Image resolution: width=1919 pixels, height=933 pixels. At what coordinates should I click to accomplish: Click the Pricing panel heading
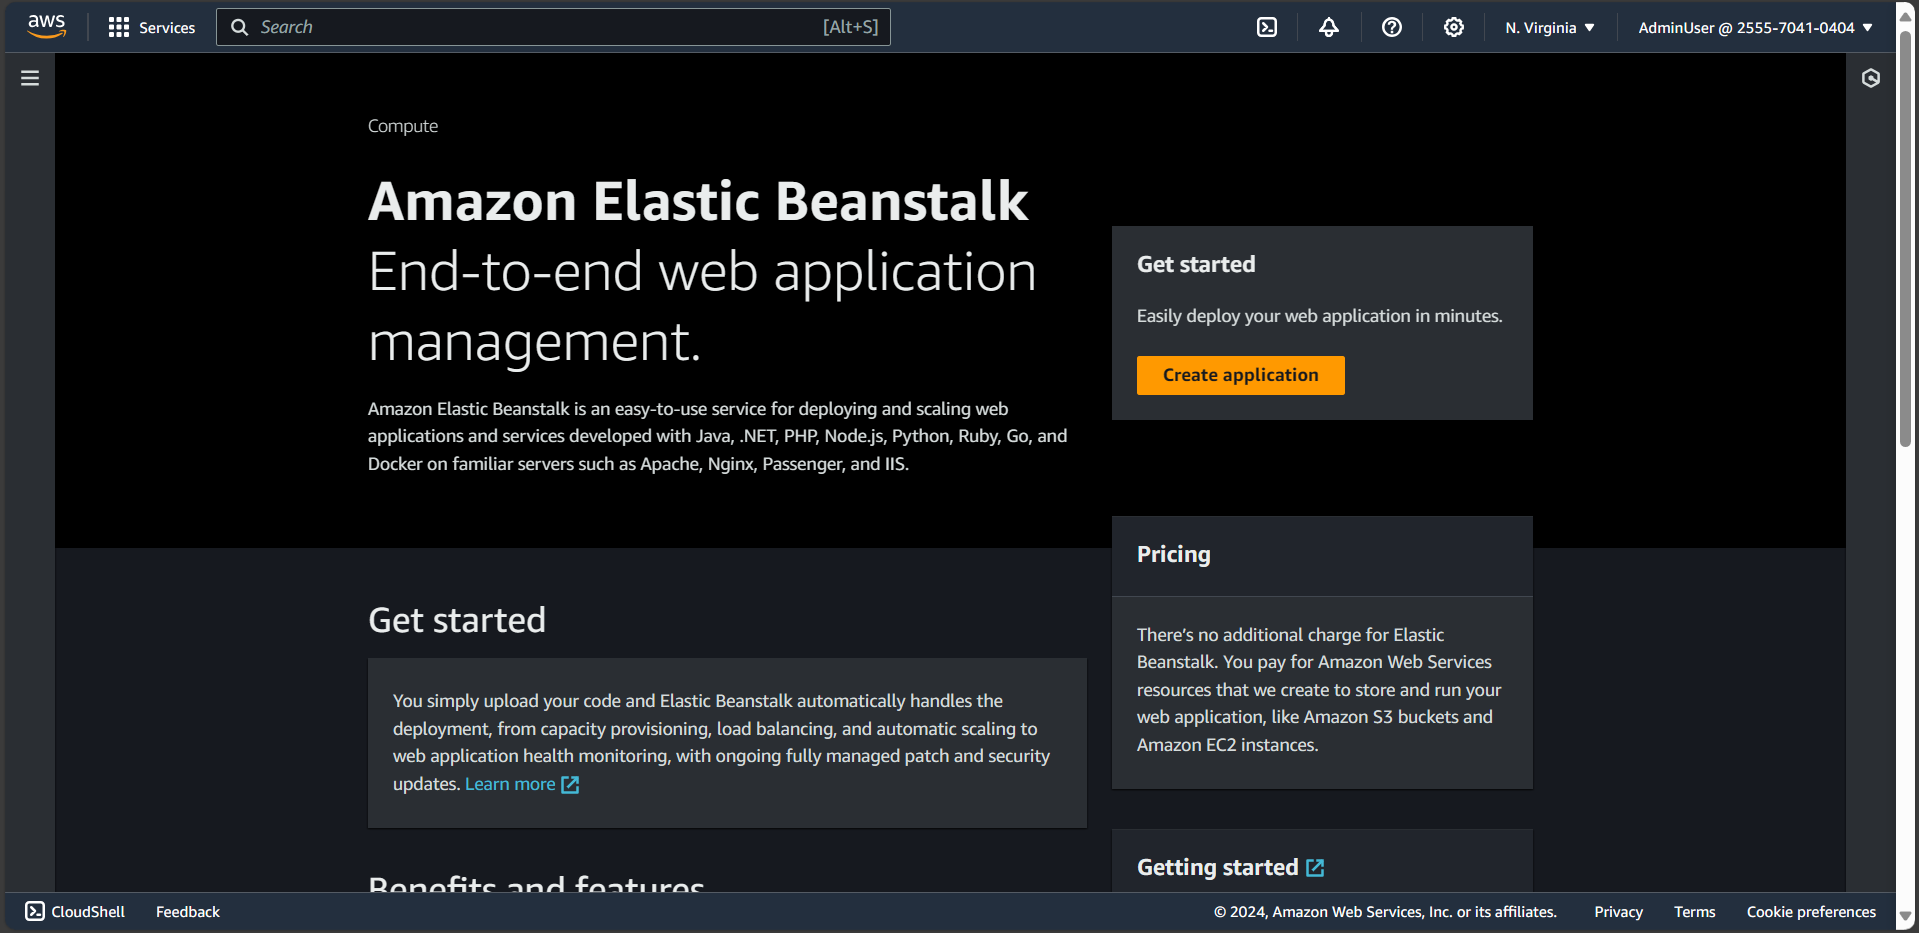pos(1173,555)
